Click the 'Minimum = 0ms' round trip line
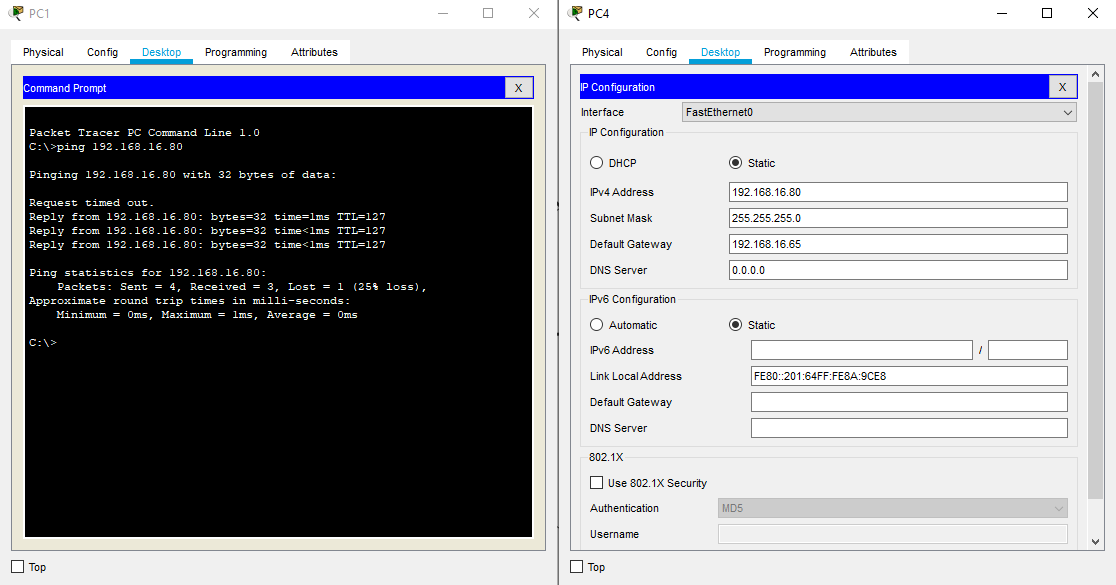Viewport: 1116px width, 585px height. pos(207,315)
